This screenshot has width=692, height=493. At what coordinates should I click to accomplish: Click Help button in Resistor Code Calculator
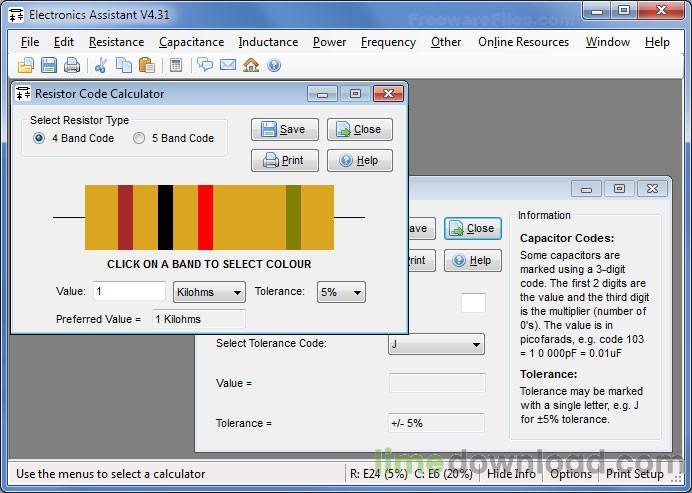point(360,160)
